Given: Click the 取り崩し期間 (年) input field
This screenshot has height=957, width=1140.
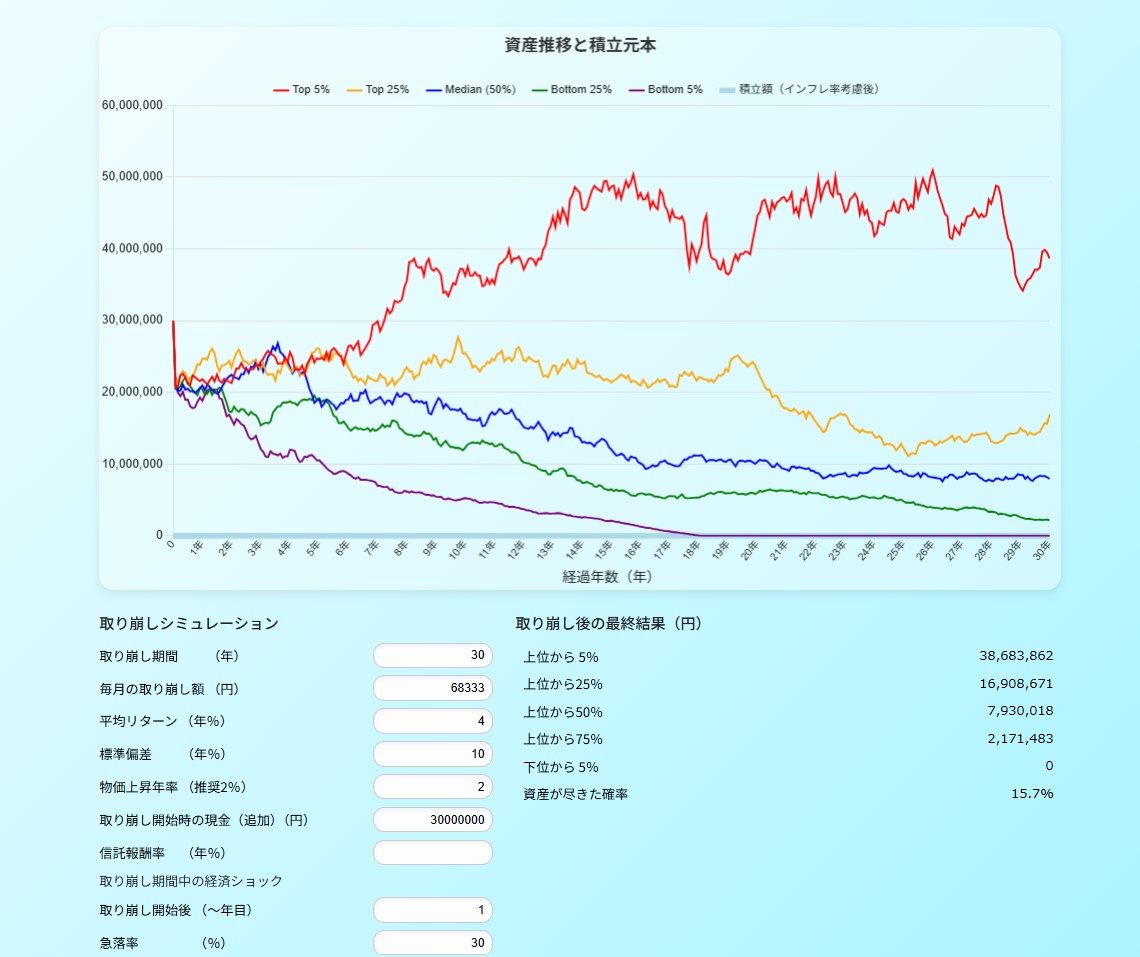Looking at the screenshot, I should (x=432, y=656).
